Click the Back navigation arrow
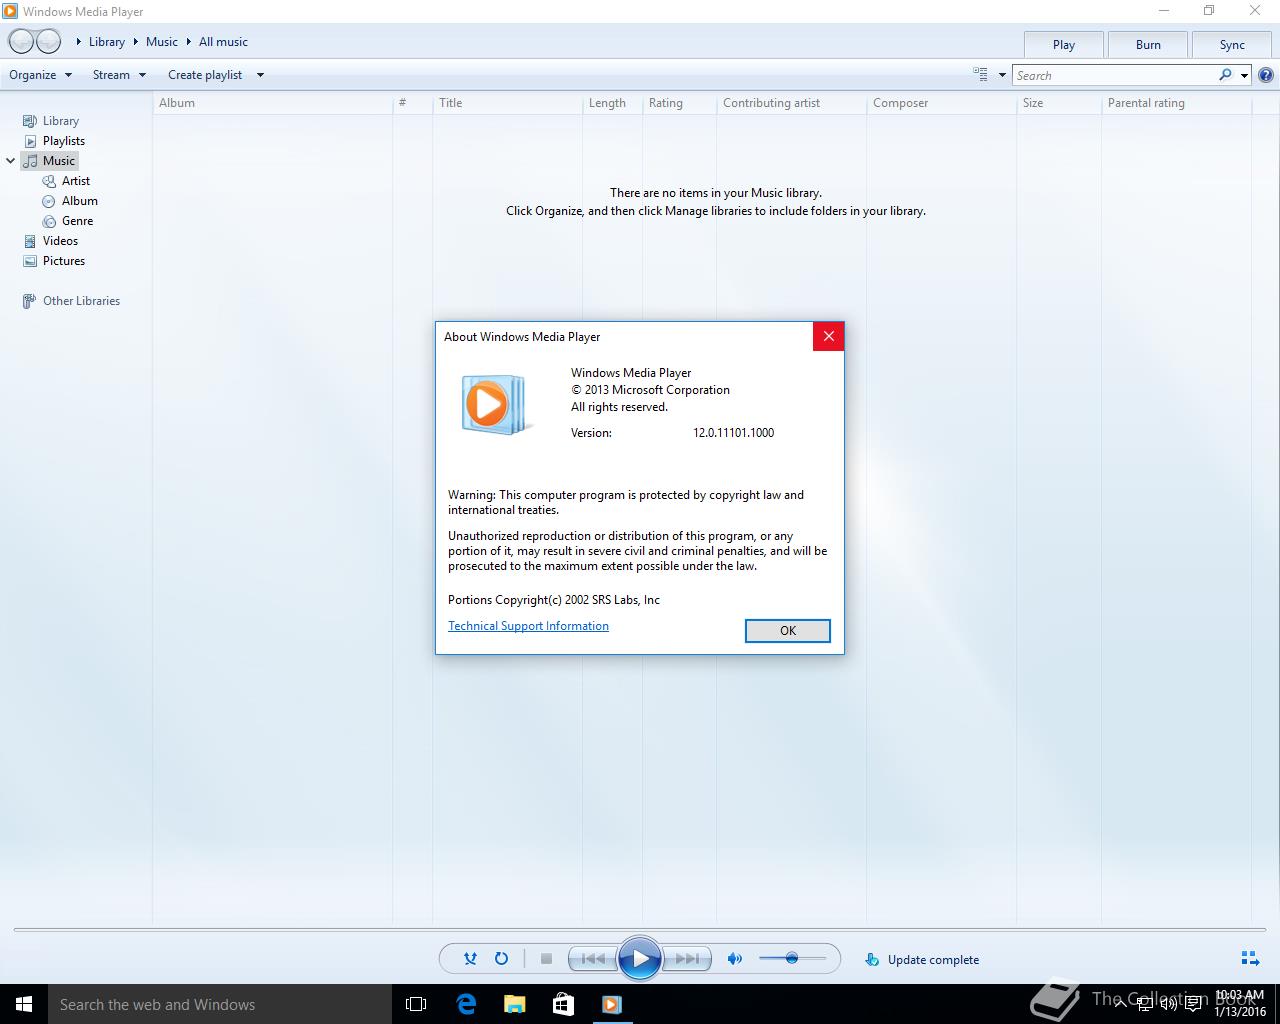 [x=21, y=41]
